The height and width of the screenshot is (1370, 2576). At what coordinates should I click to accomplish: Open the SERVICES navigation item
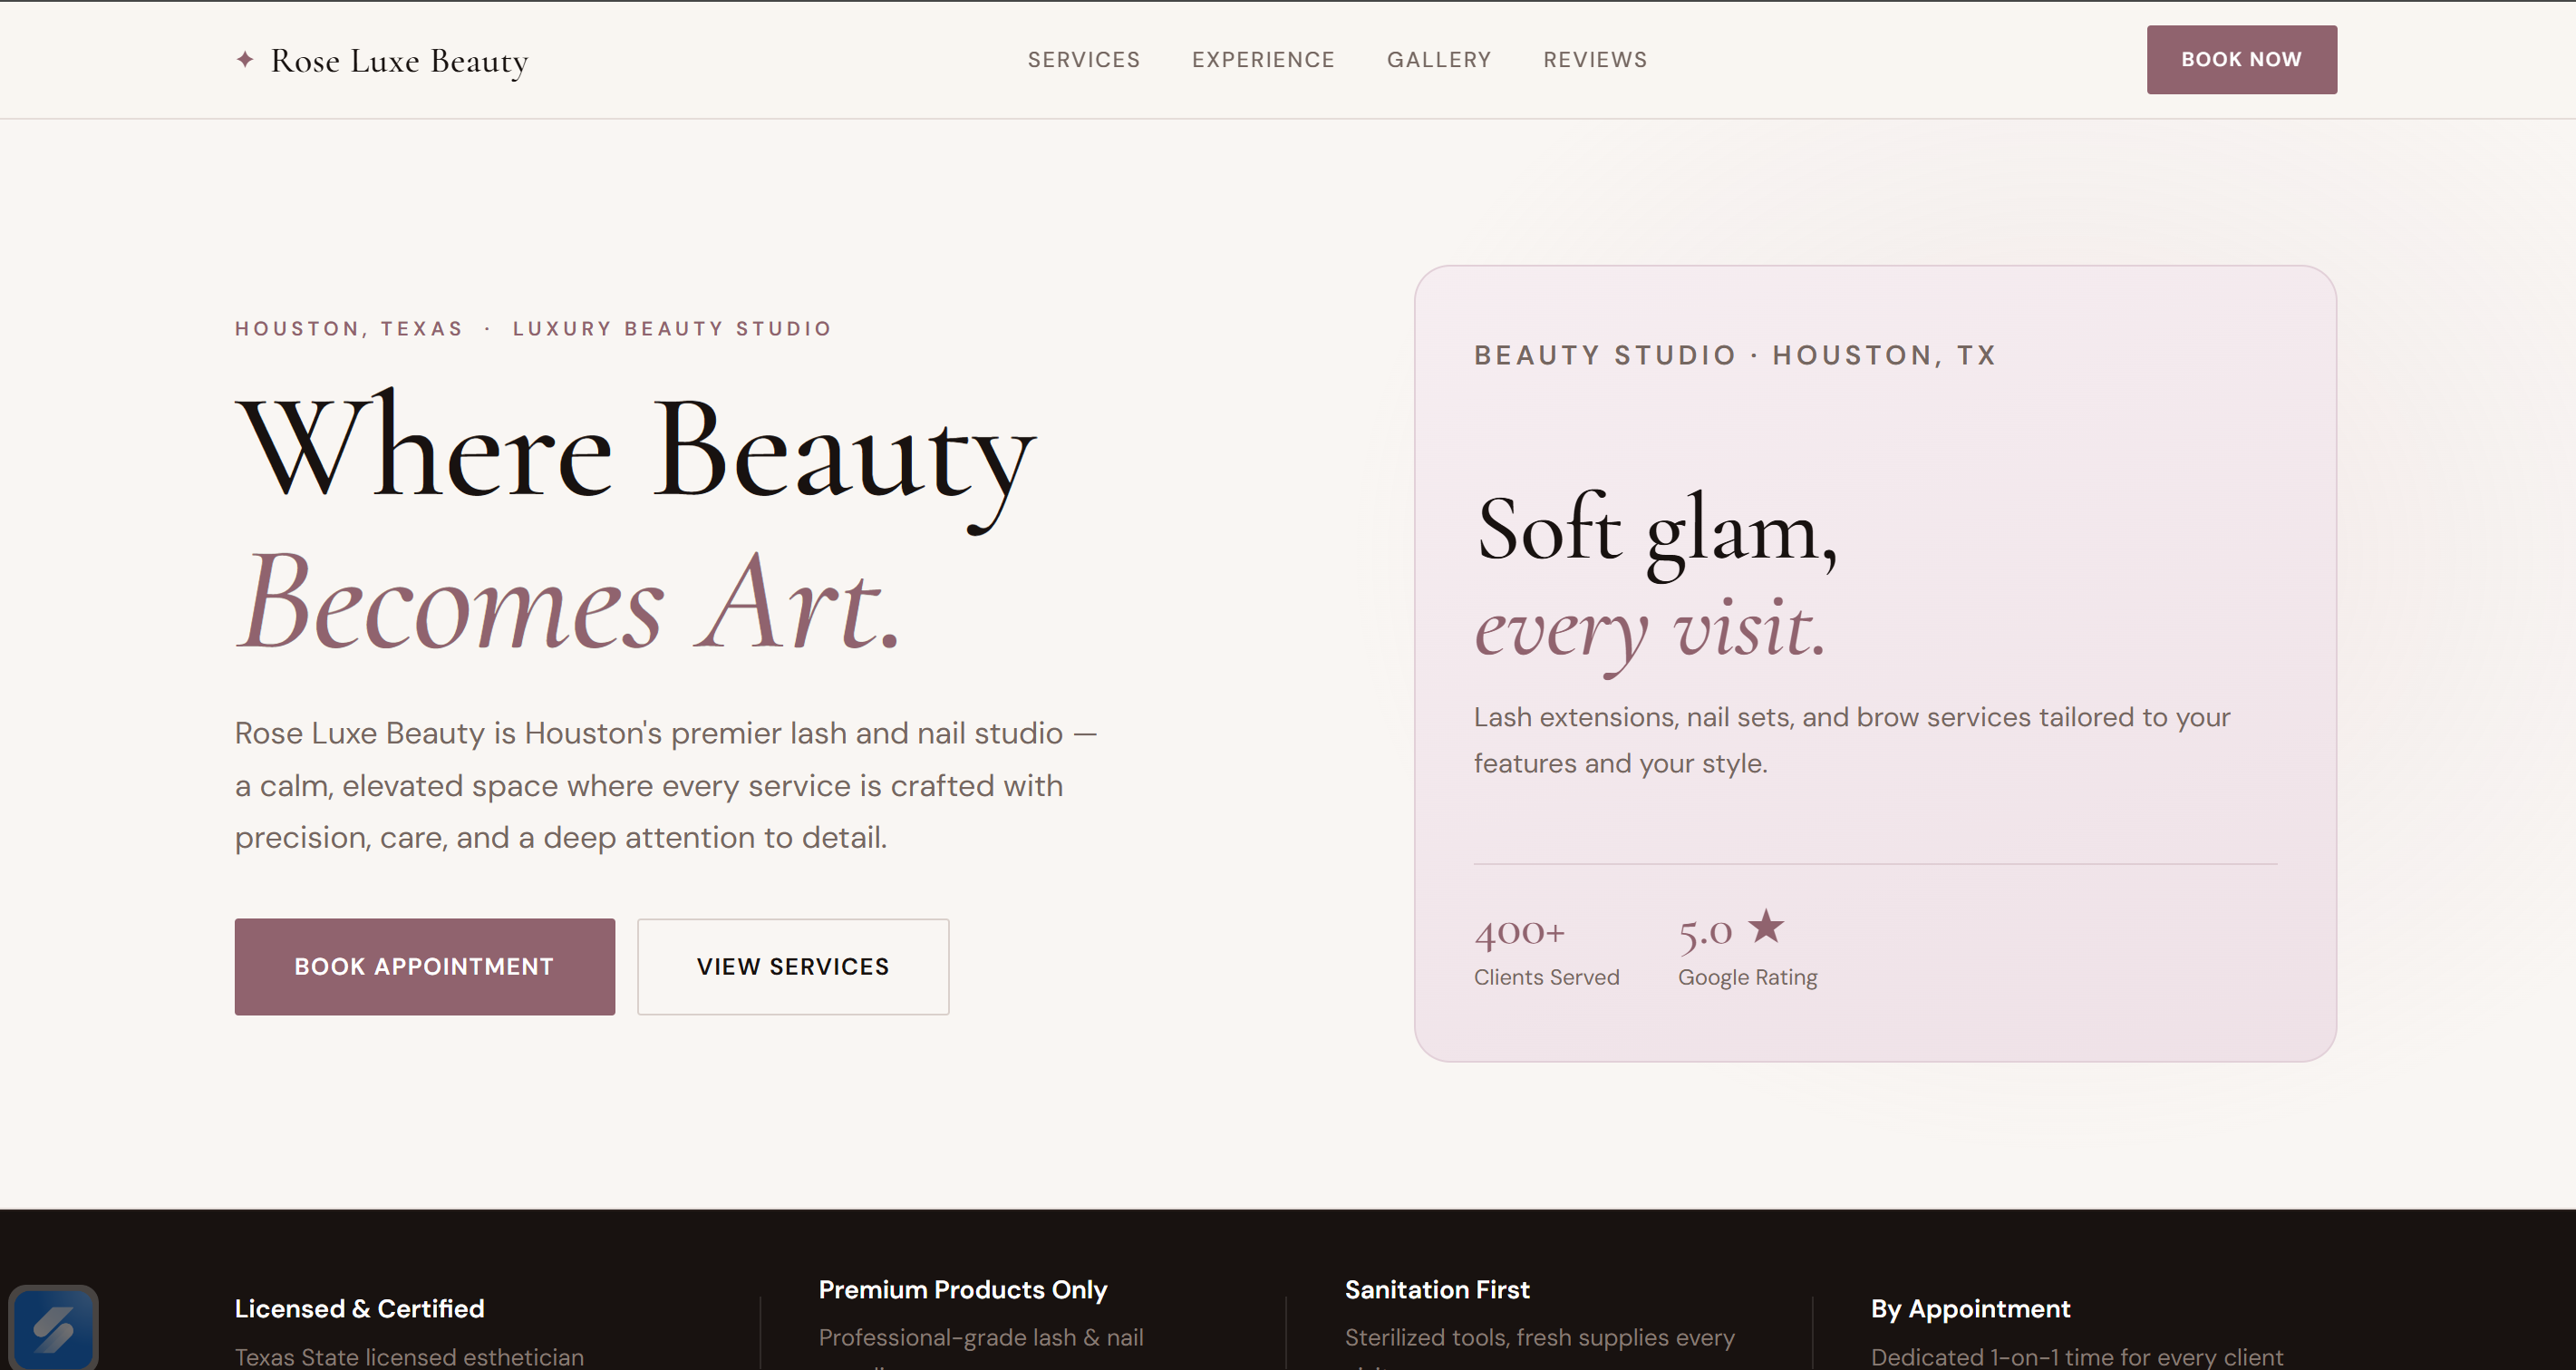pyautogui.click(x=1083, y=59)
